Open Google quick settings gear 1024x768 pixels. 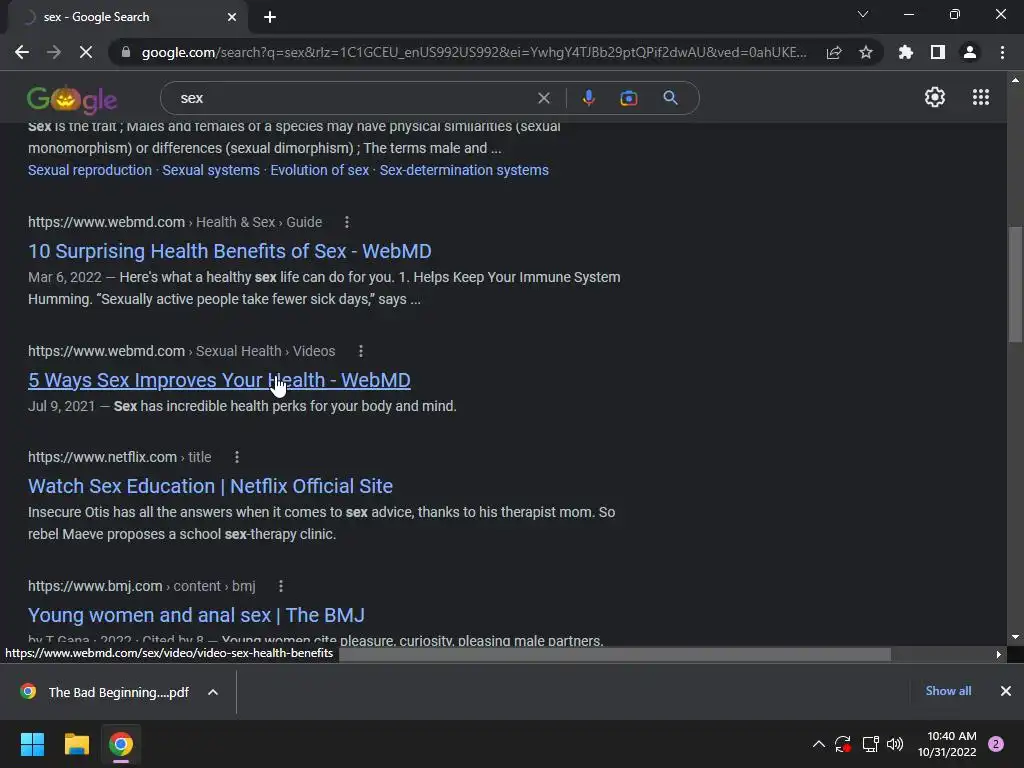[x=935, y=97]
